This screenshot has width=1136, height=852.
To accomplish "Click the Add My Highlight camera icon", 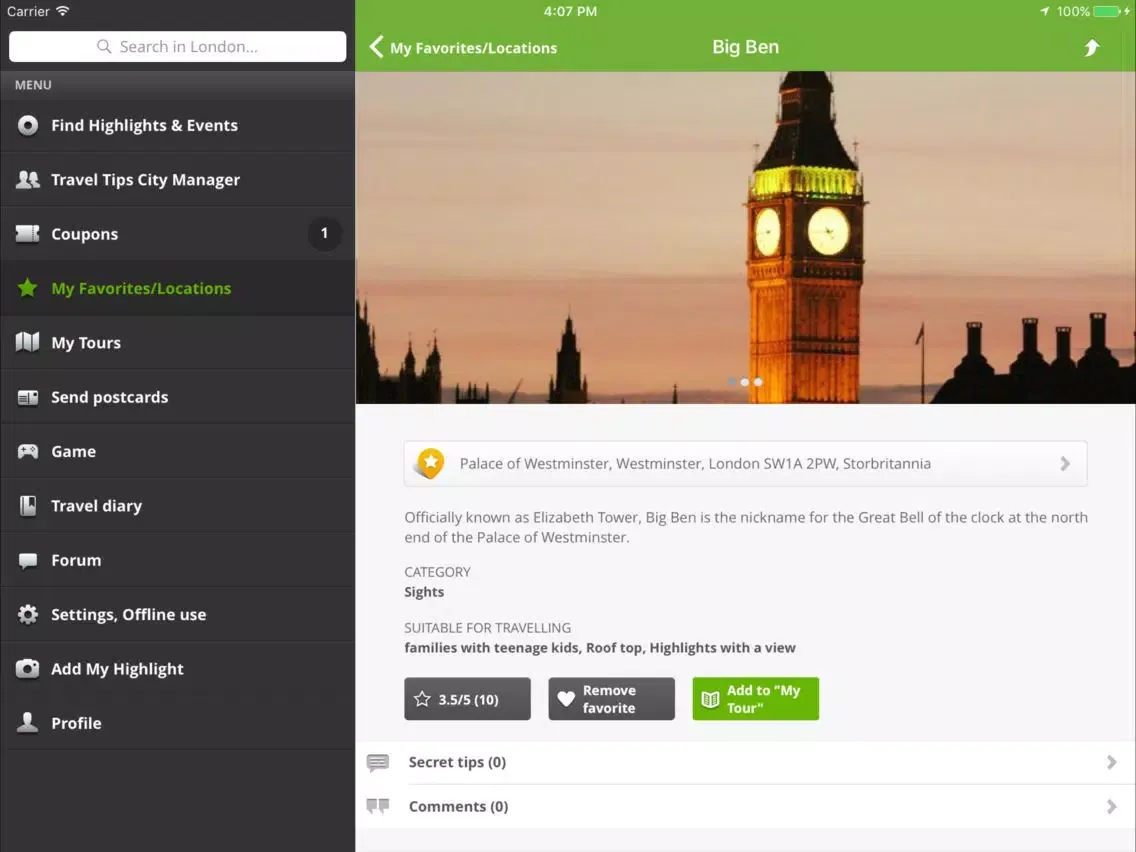I will [x=28, y=668].
